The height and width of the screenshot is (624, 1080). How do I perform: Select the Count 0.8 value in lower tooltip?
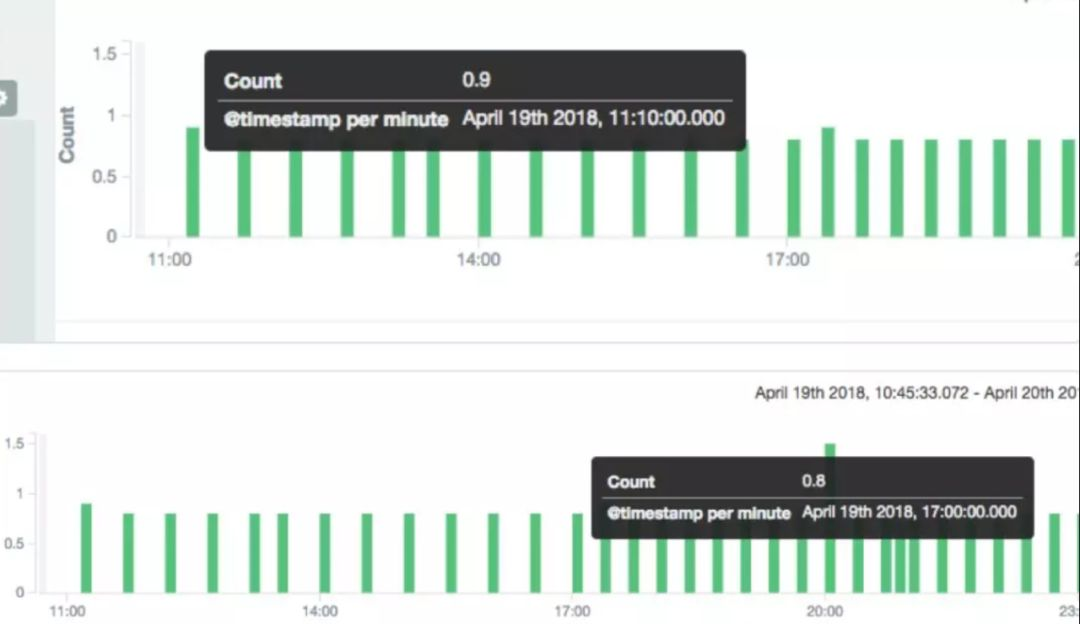(x=813, y=481)
